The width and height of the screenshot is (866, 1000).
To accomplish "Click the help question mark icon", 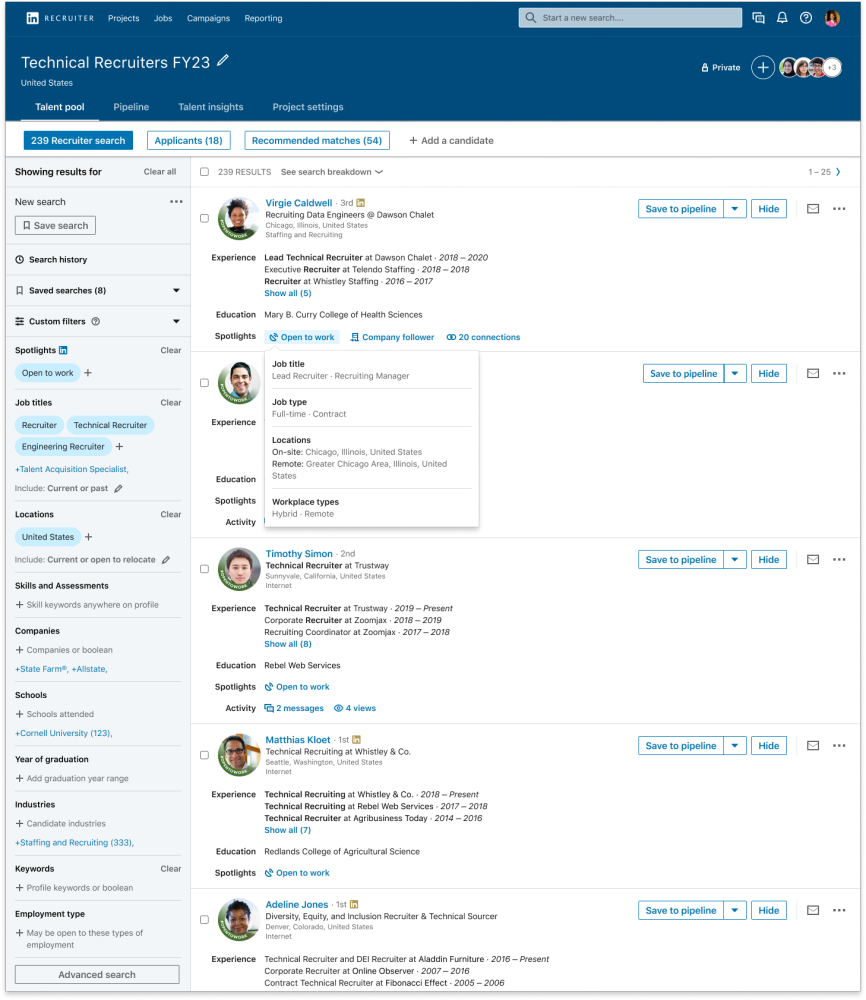I will [x=806, y=17].
